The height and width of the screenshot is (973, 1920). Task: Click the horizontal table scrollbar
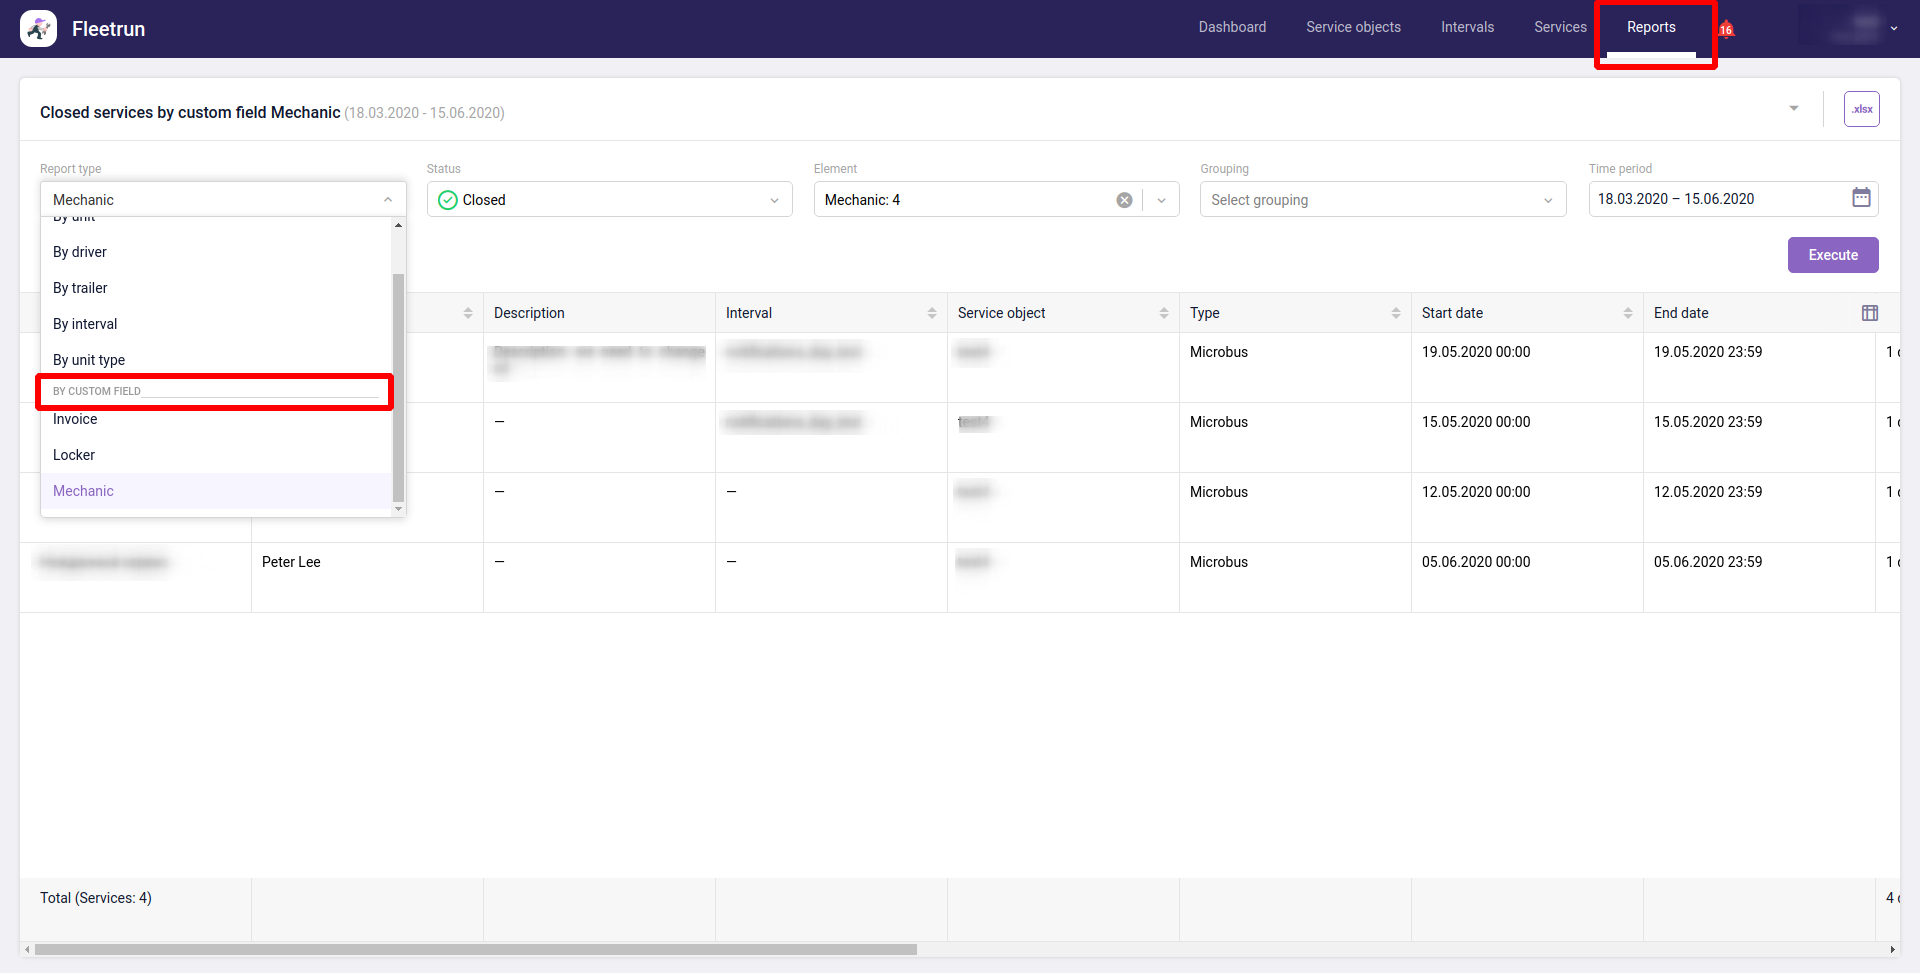475,949
